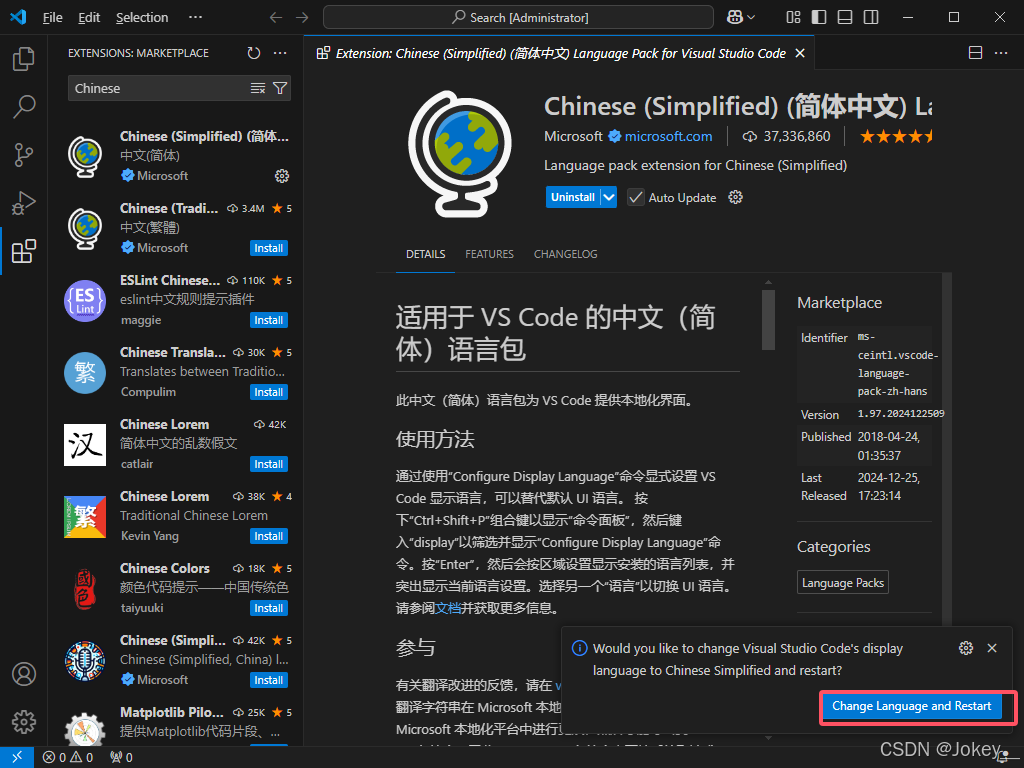Click the Language Packs category tag
The width and height of the screenshot is (1024, 768).
pos(842,583)
